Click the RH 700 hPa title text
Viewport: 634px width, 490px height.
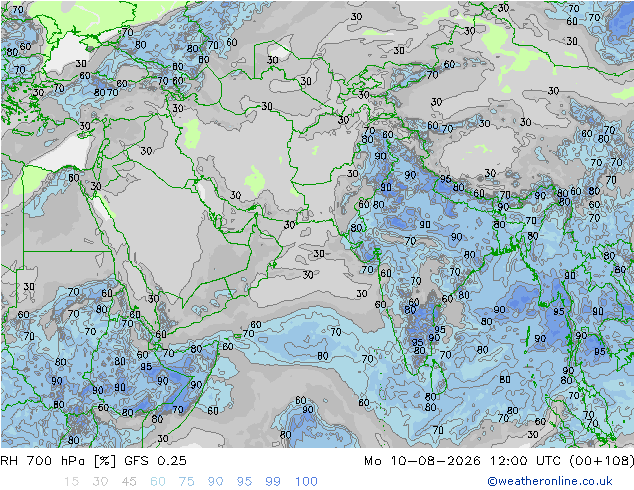pos(44,460)
